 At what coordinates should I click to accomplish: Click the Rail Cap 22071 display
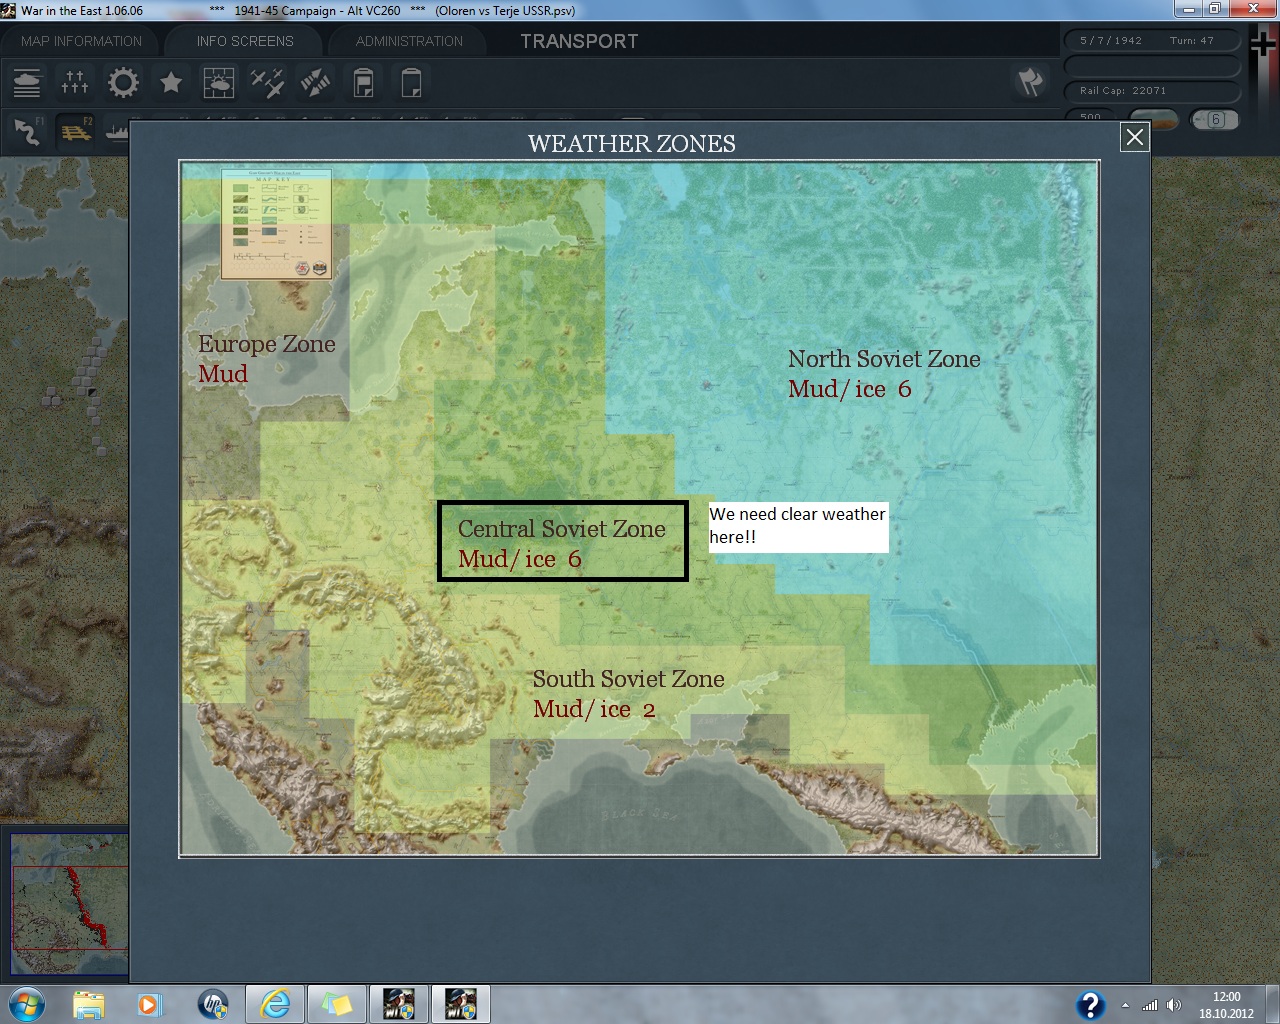click(x=1123, y=91)
